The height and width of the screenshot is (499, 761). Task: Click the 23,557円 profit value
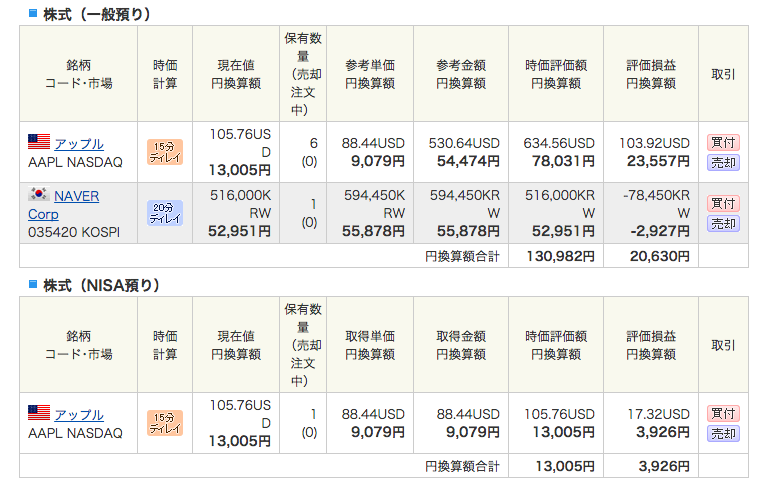pyautogui.click(x=658, y=161)
